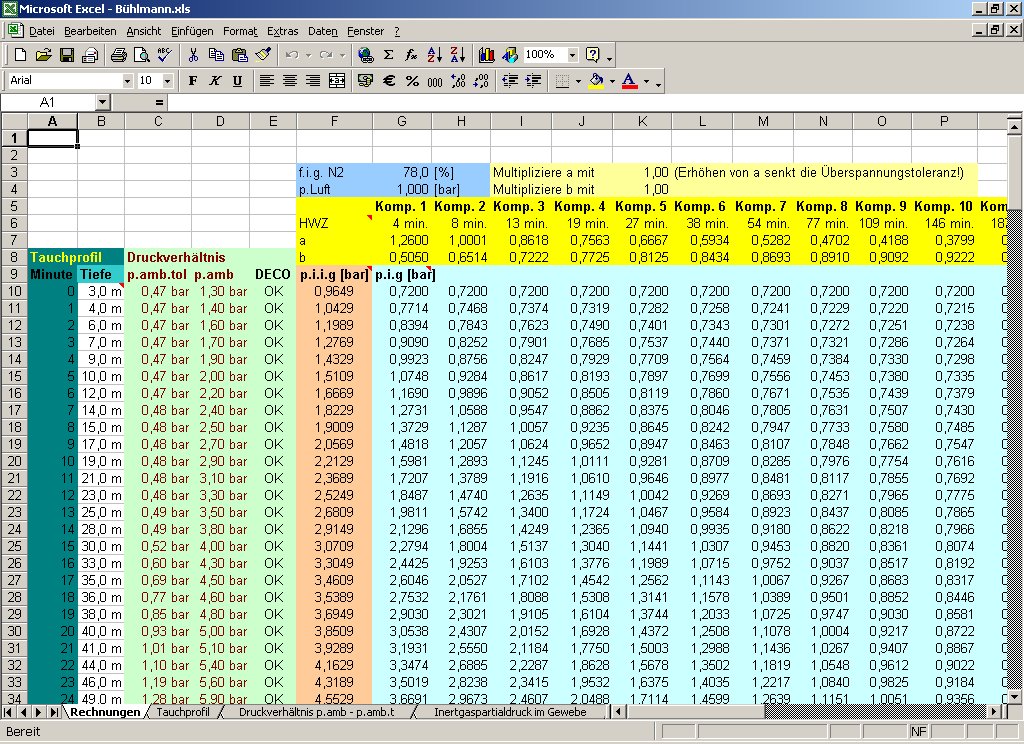This screenshot has height=744, width=1024.
Task: Switch to the Tauchprofil sheet tab
Action: [183, 712]
